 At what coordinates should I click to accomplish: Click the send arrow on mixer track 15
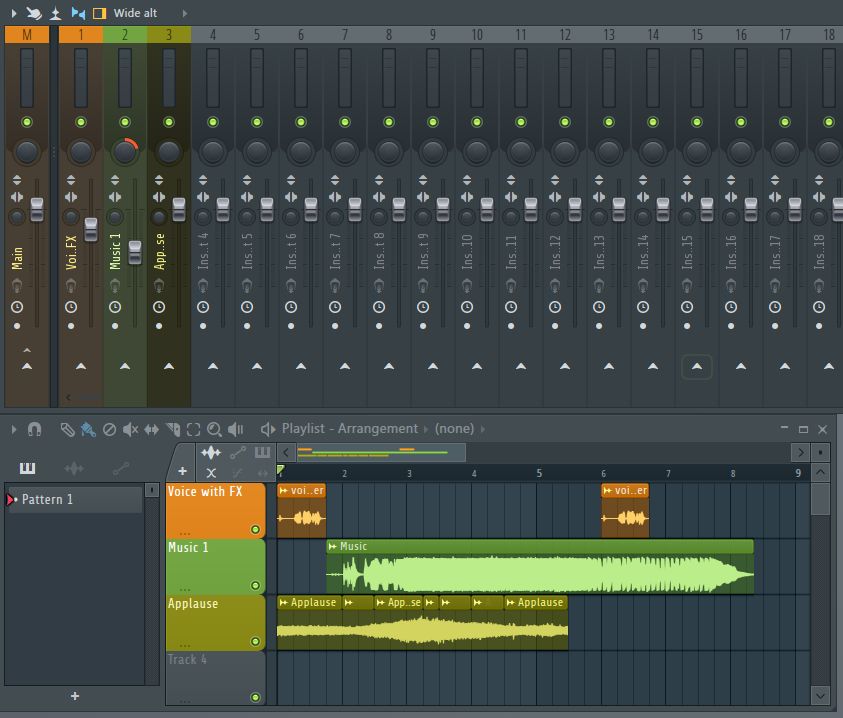coord(697,367)
